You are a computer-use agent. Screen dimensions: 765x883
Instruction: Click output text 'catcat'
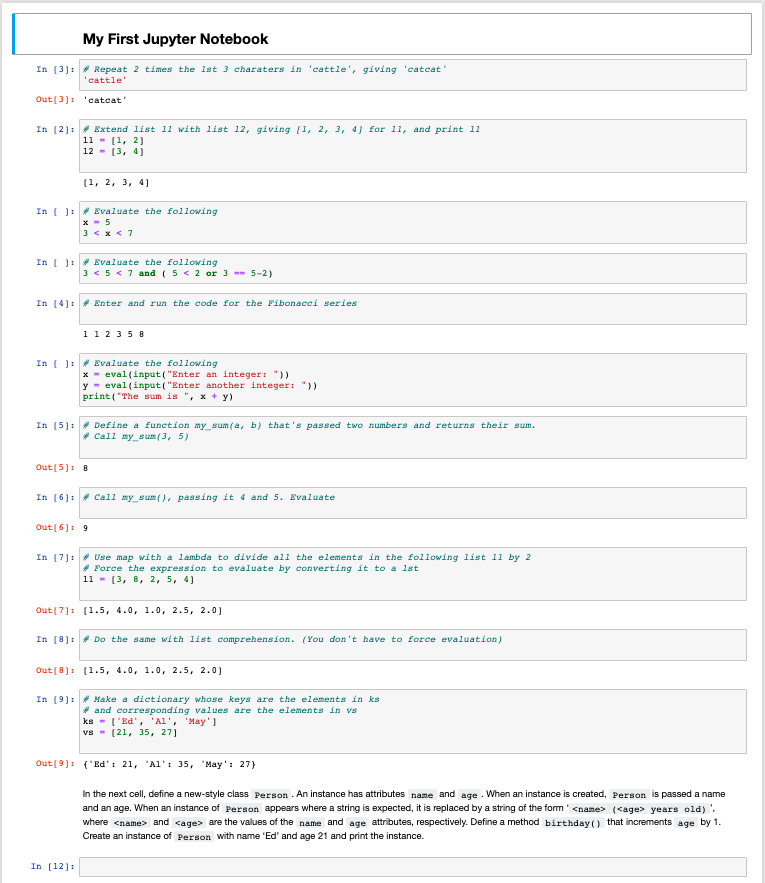pos(105,100)
